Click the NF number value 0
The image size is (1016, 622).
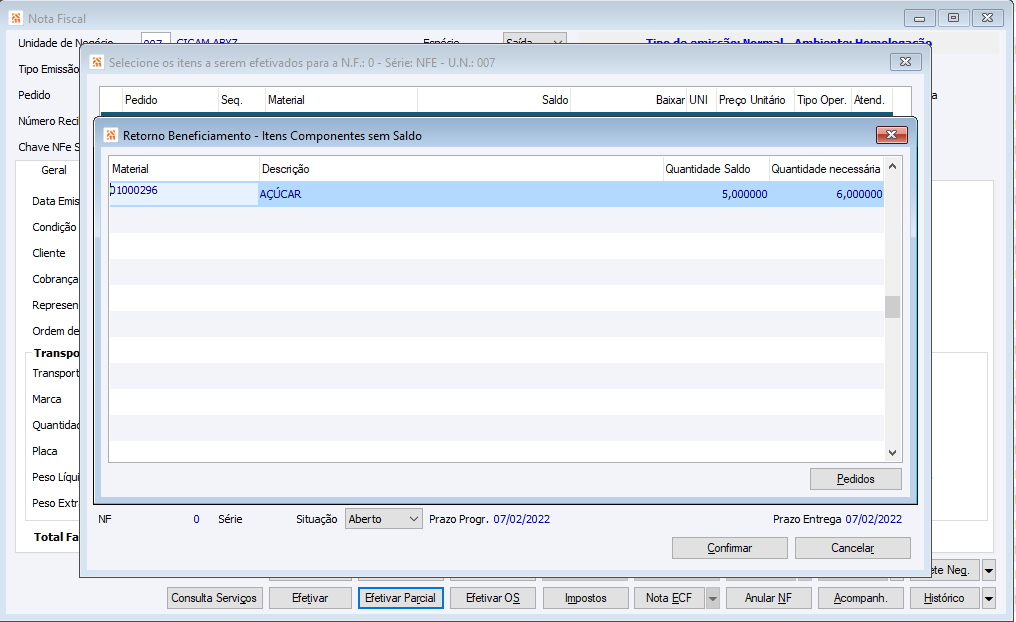point(196,519)
